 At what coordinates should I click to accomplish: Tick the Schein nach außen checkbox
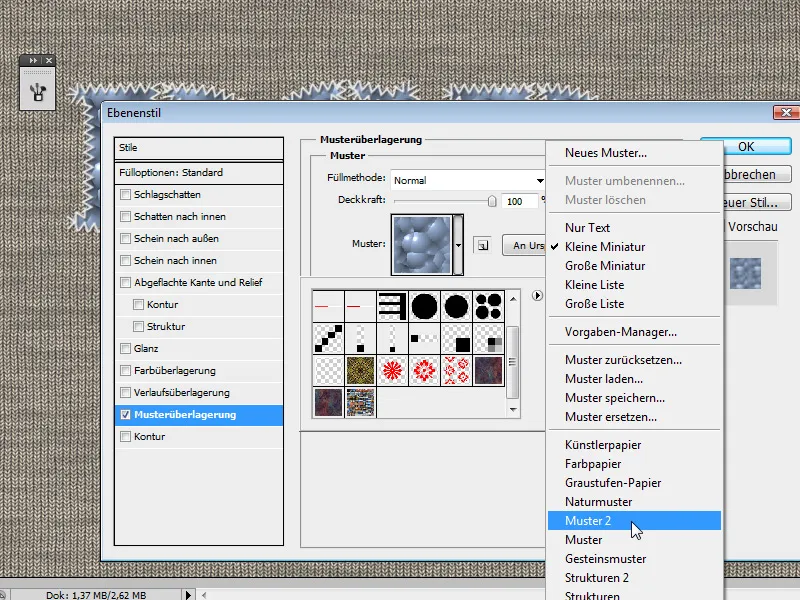[x=125, y=238]
